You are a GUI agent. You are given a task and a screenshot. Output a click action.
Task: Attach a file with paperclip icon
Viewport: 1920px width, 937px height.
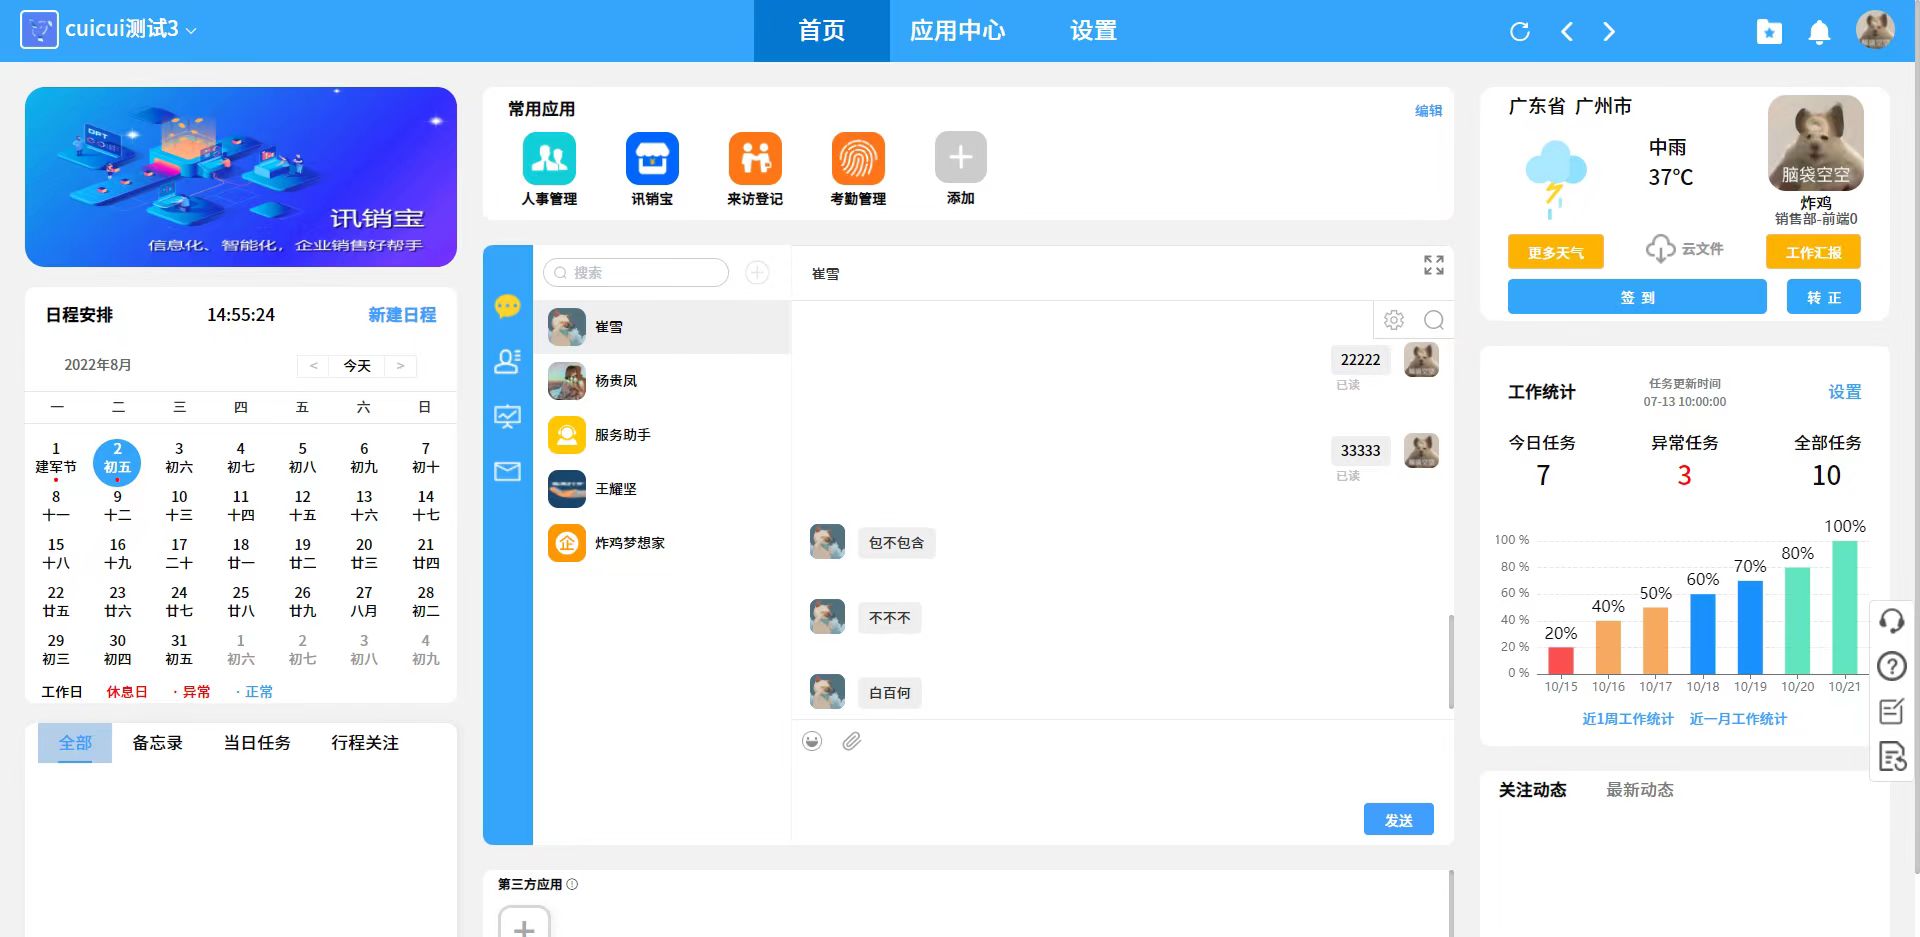(851, 741)
